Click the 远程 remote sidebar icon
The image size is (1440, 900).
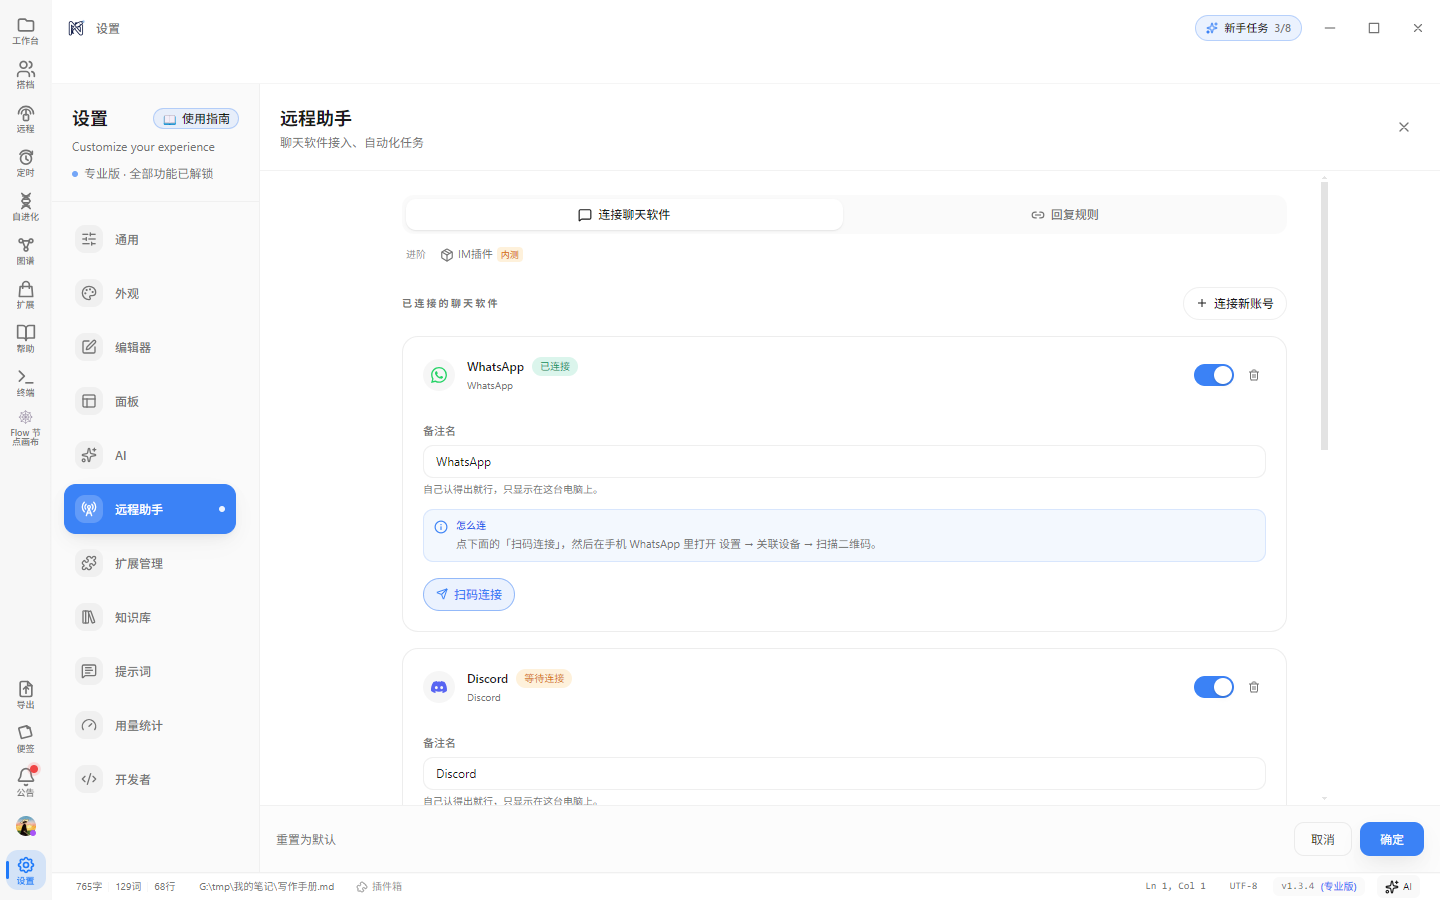[26, 118]
